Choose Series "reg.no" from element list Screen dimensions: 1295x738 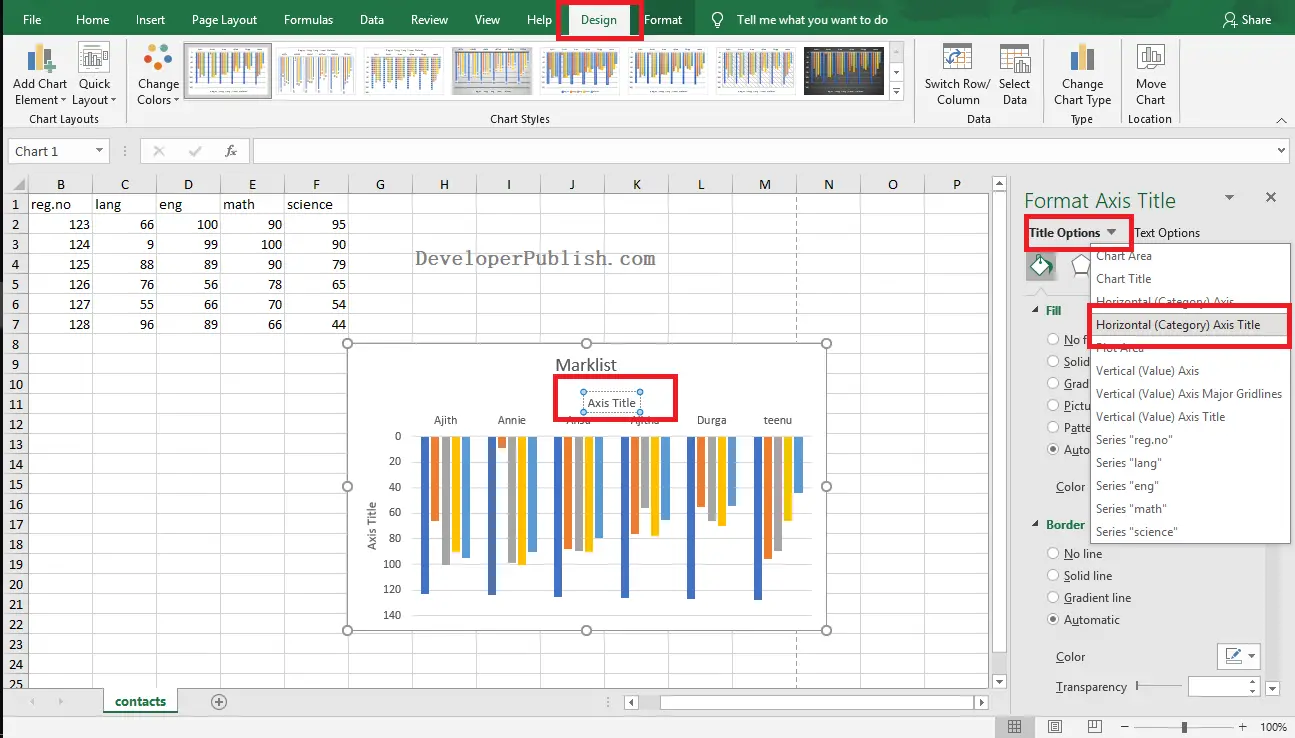1134,440
